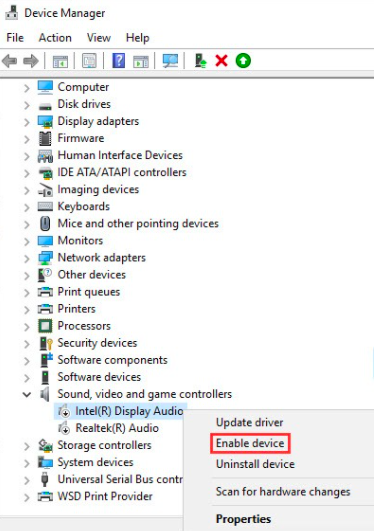Click the Imaging devices camera icon
374x531 pixels.
click(45, 190)
